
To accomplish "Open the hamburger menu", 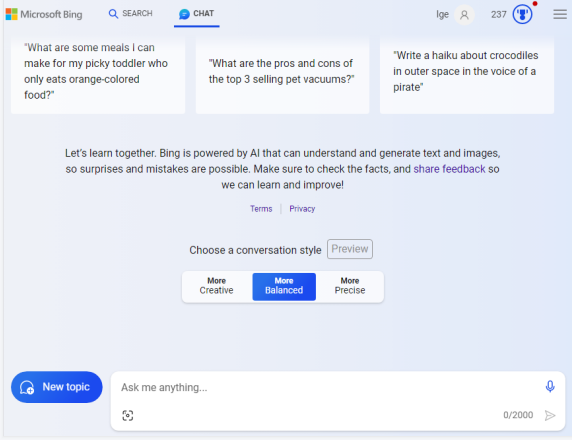I will point(560,14).
